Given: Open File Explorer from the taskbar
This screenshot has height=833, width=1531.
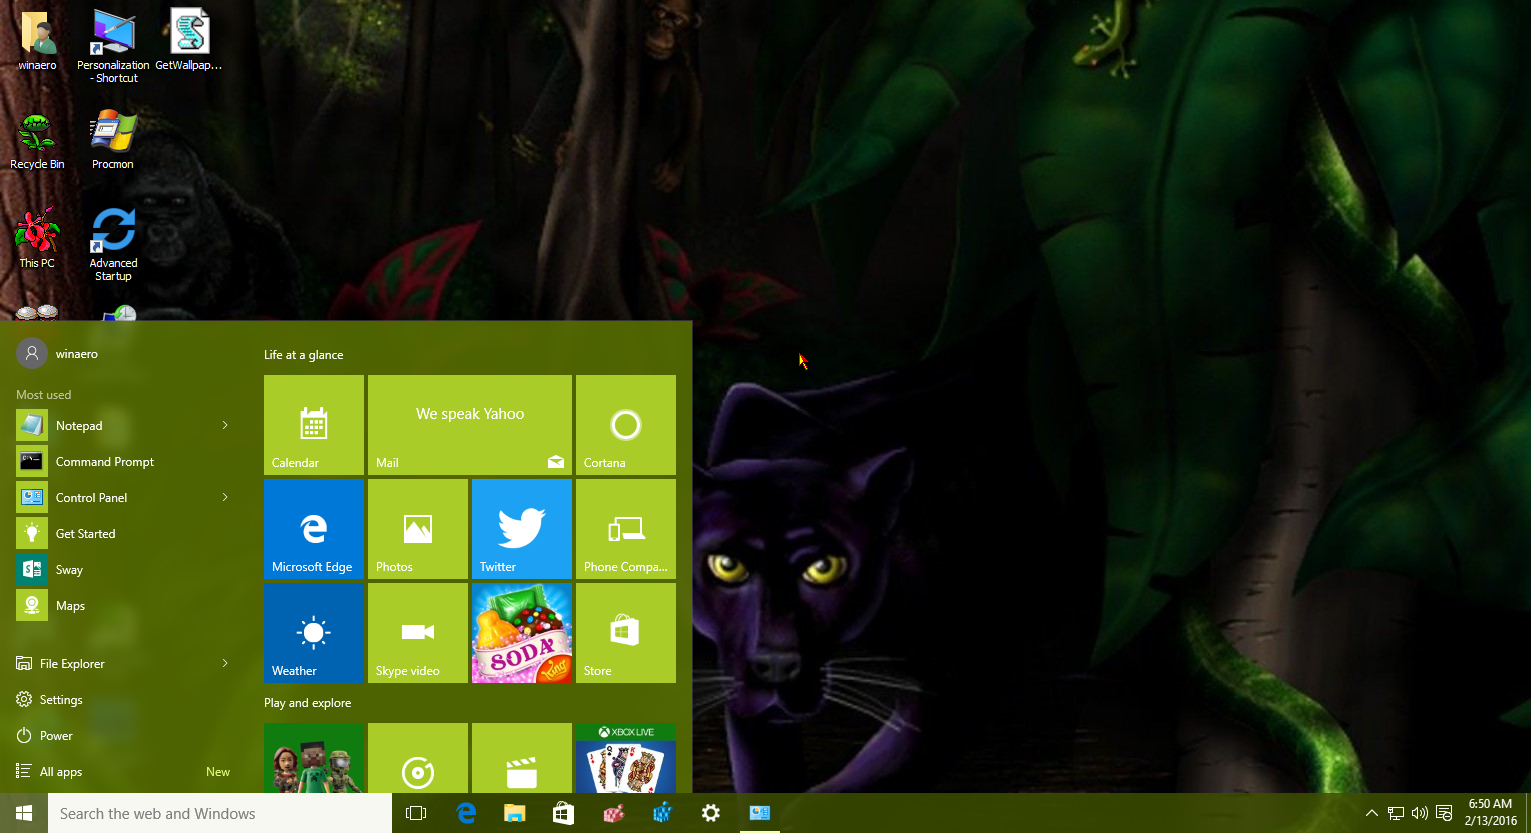Looking at the screenshot, I should click(x=515, y=813).
